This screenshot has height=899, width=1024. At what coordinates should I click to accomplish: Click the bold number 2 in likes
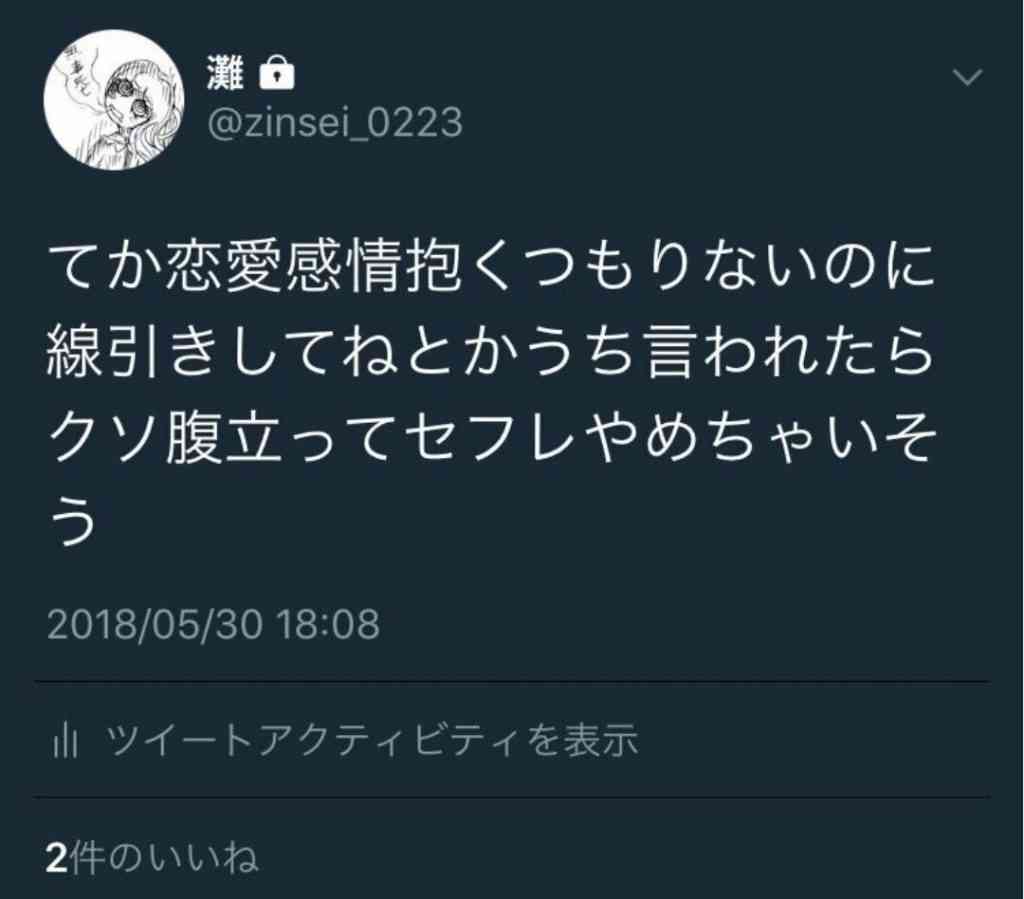pos(57,859)
